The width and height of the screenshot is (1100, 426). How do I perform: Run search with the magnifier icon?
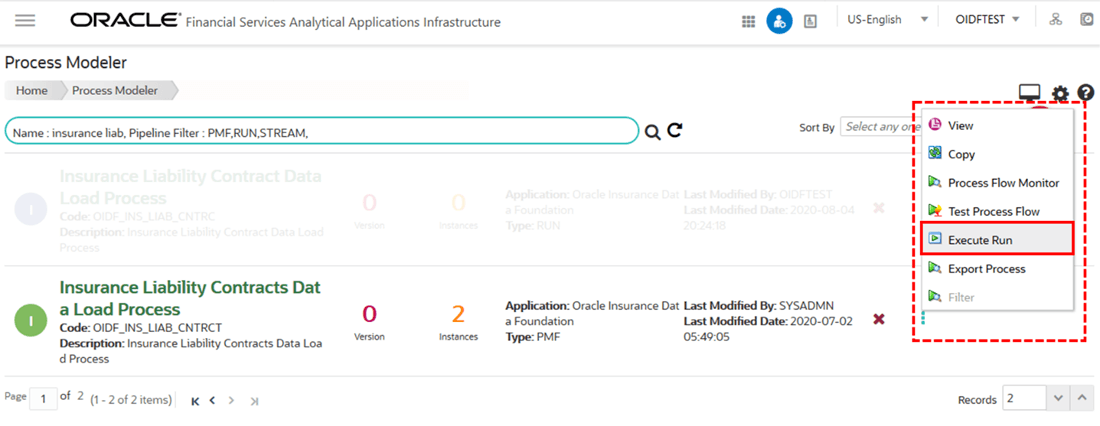pos(652,132)
